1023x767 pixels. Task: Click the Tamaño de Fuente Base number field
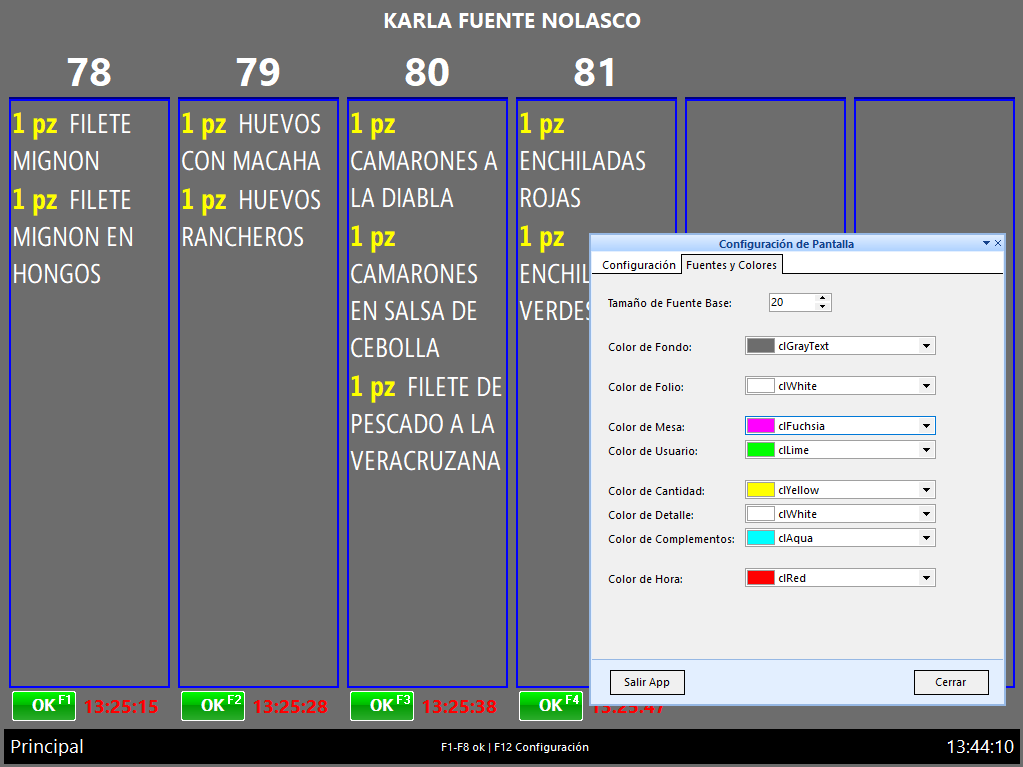(791, 302)
